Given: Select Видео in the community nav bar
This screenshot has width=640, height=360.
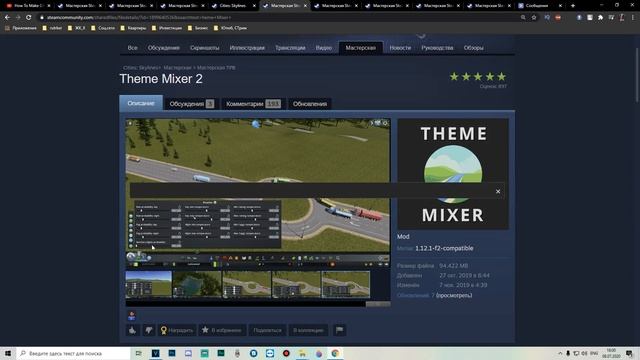Looking at the screenshot, I should point(324,48).
